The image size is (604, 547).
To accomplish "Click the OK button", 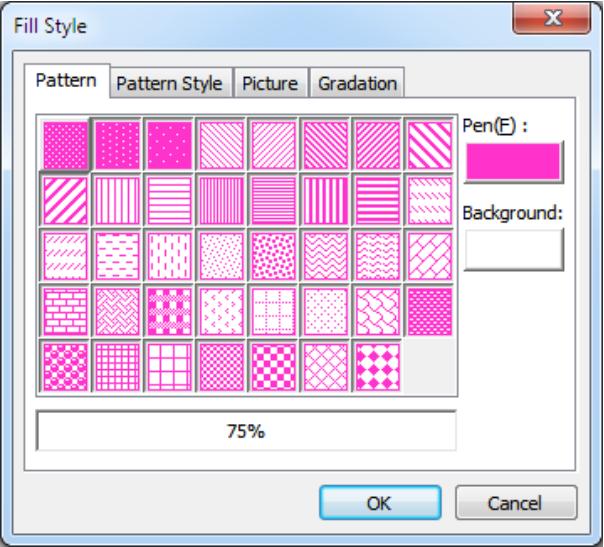I will 379,503.
